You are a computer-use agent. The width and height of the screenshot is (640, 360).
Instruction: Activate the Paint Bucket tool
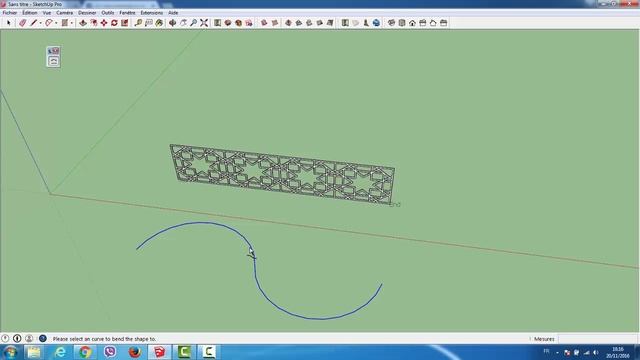tap(159, 23)
